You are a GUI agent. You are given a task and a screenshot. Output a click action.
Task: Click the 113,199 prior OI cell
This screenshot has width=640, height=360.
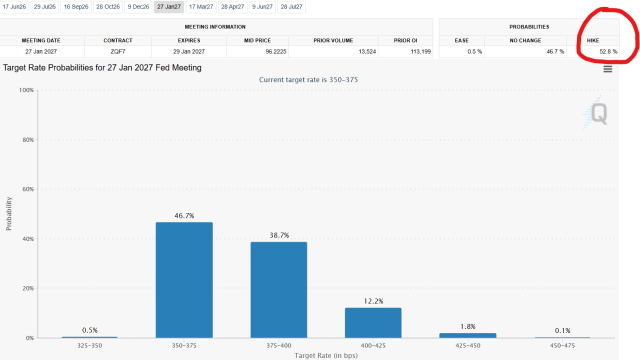(405, 52)
